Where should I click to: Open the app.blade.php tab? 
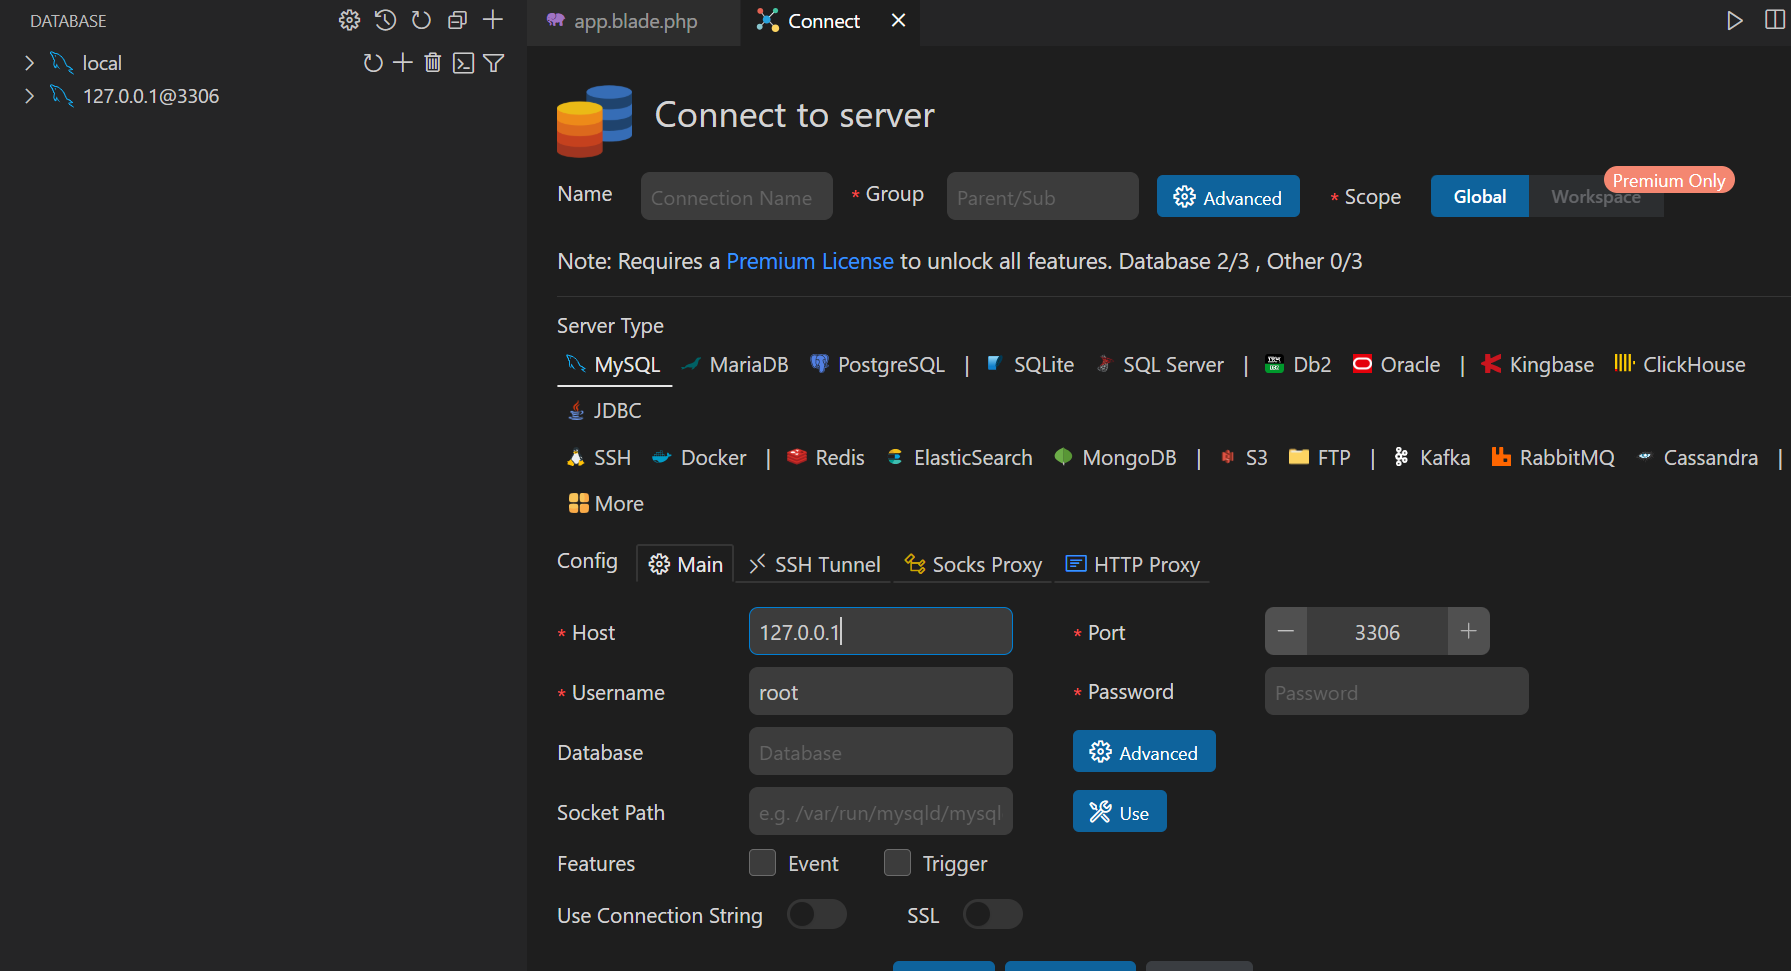click(634, 22)
